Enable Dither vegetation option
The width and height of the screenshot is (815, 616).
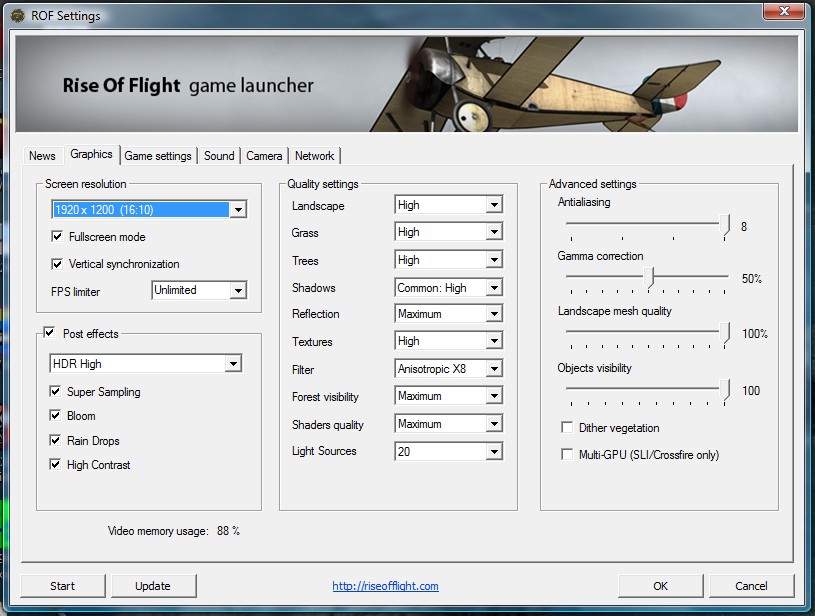click(x=568, y=428)
